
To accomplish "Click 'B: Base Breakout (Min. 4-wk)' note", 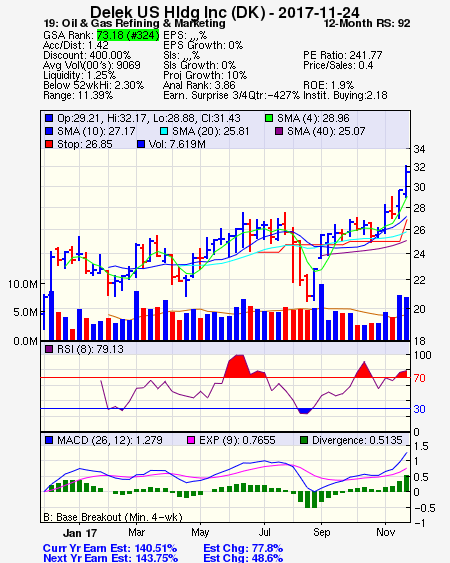I will [x=113, y=517].
